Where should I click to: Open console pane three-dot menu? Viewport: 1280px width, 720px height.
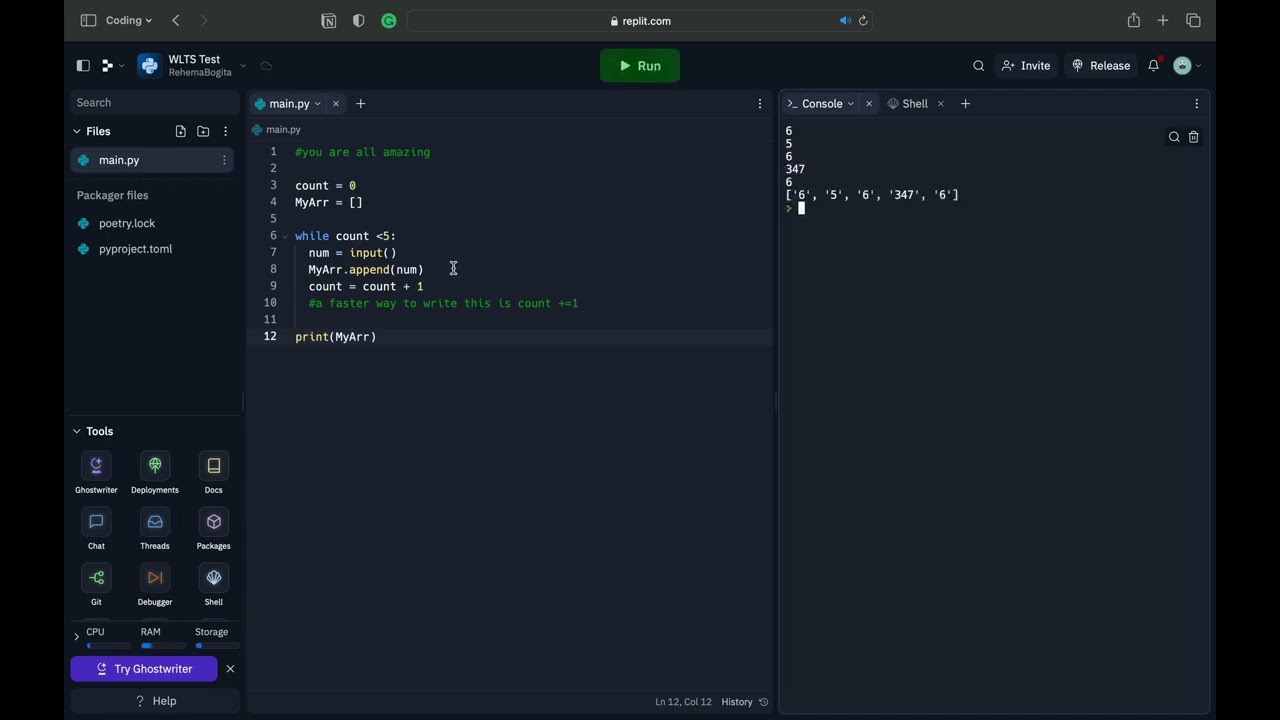coord(1197,104)
